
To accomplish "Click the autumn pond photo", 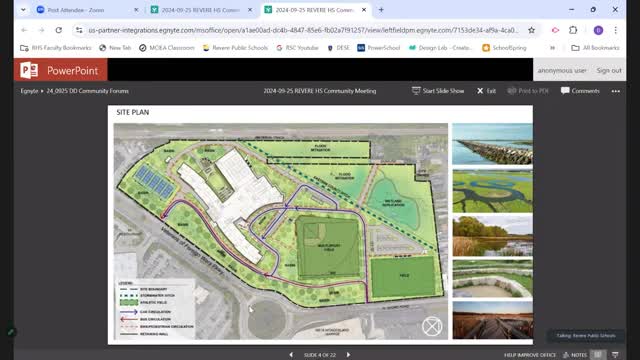I will coord(492,236).
